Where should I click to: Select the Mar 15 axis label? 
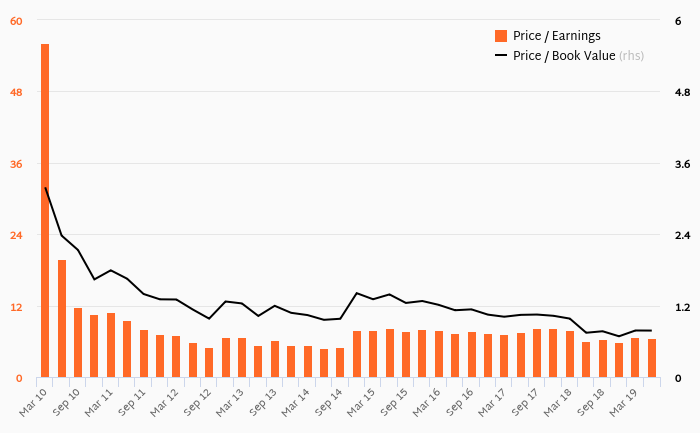[361, 402]
